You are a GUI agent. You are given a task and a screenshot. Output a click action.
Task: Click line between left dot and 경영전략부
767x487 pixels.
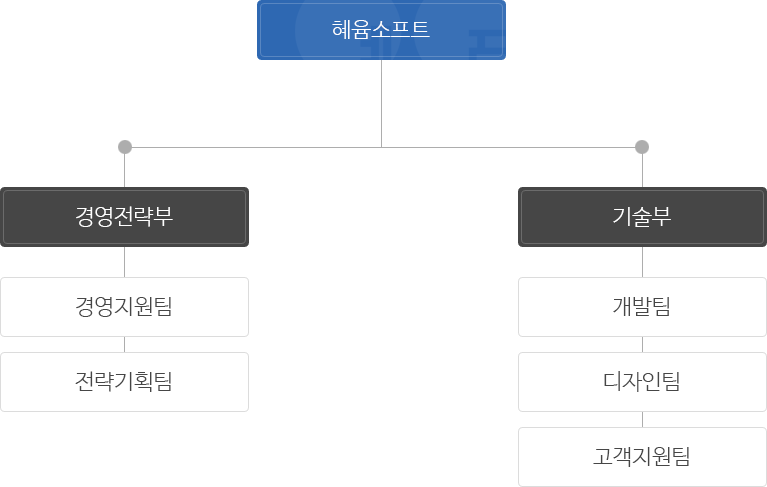coord(124,171)
